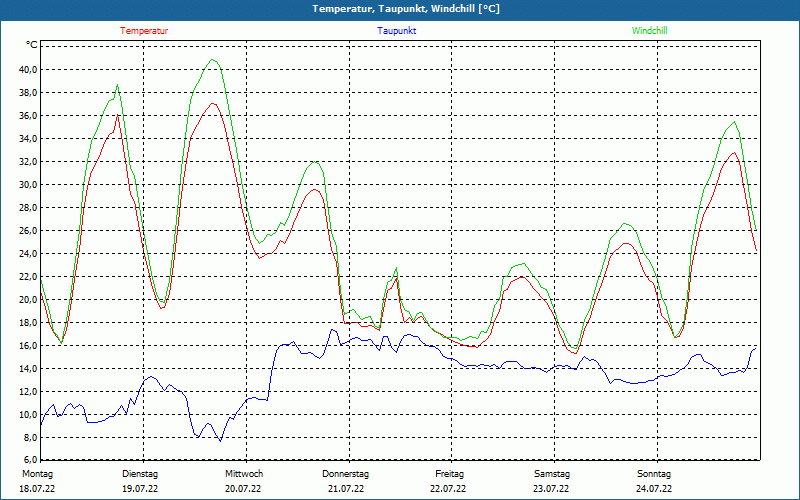Click the Montag day label
800x500 pixels.
pos(37,474)
